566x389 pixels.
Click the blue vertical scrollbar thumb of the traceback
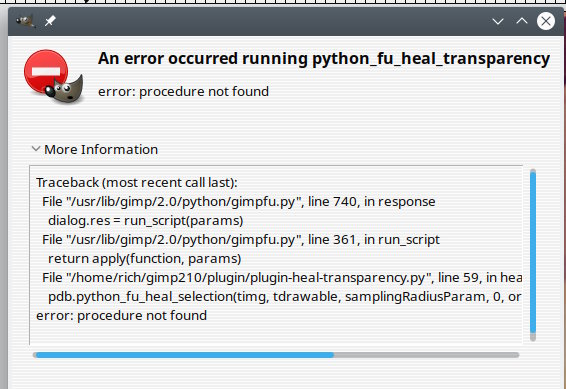point(533,252)
